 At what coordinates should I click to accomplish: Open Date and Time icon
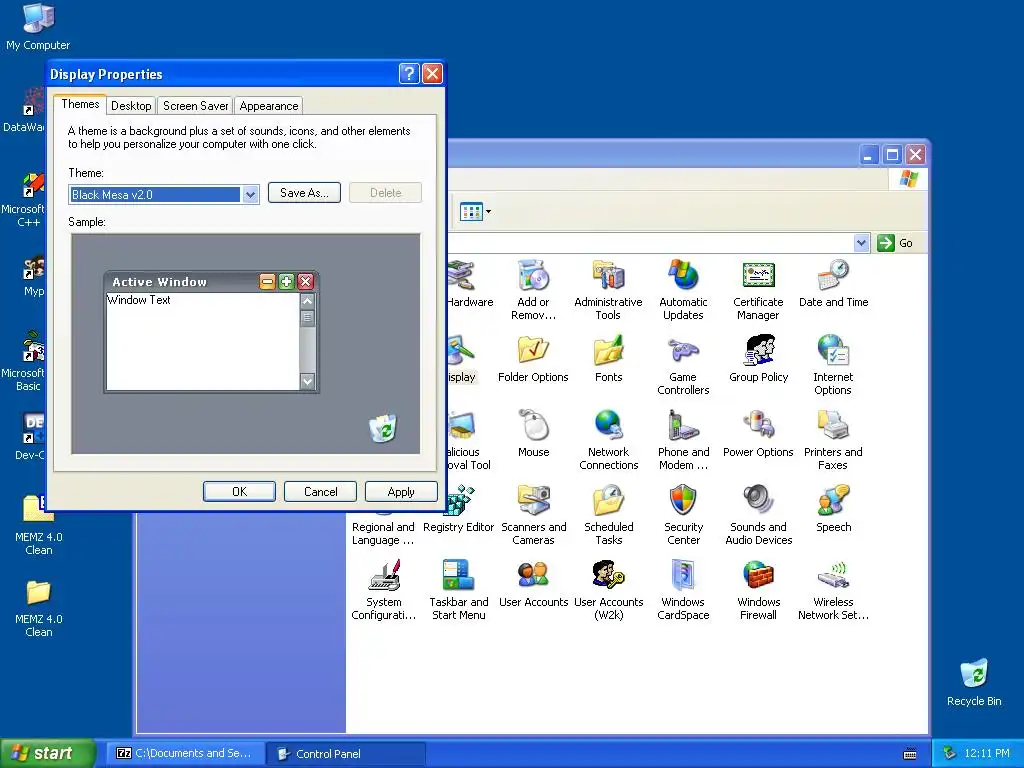(833, 283)
